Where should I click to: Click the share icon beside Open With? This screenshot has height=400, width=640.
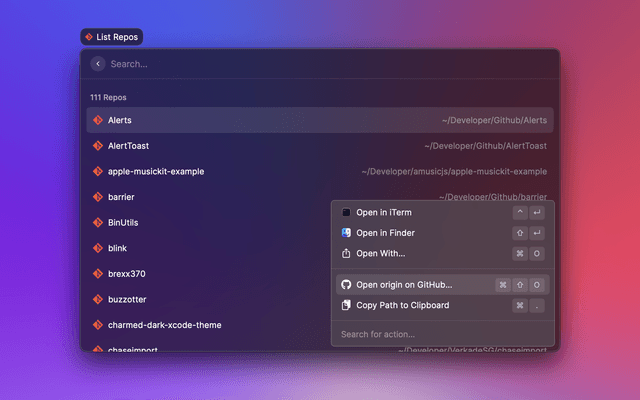346,253
